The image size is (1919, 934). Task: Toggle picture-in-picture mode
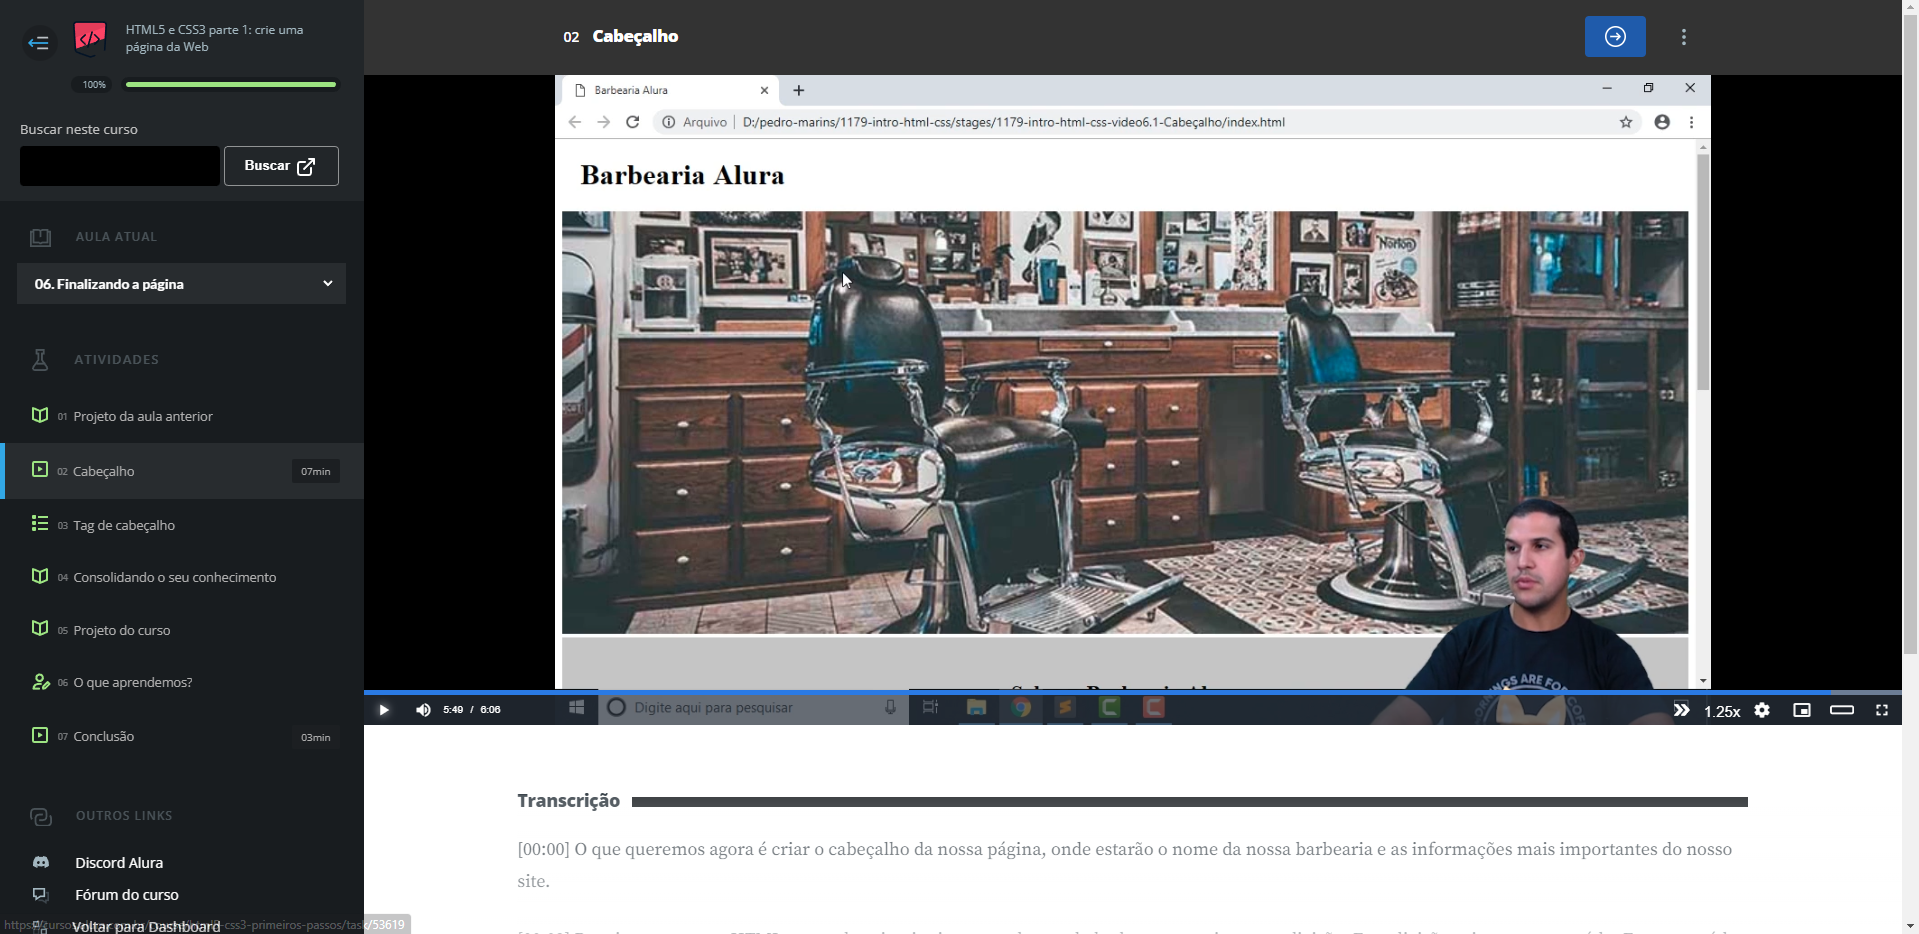point(1802,710)
